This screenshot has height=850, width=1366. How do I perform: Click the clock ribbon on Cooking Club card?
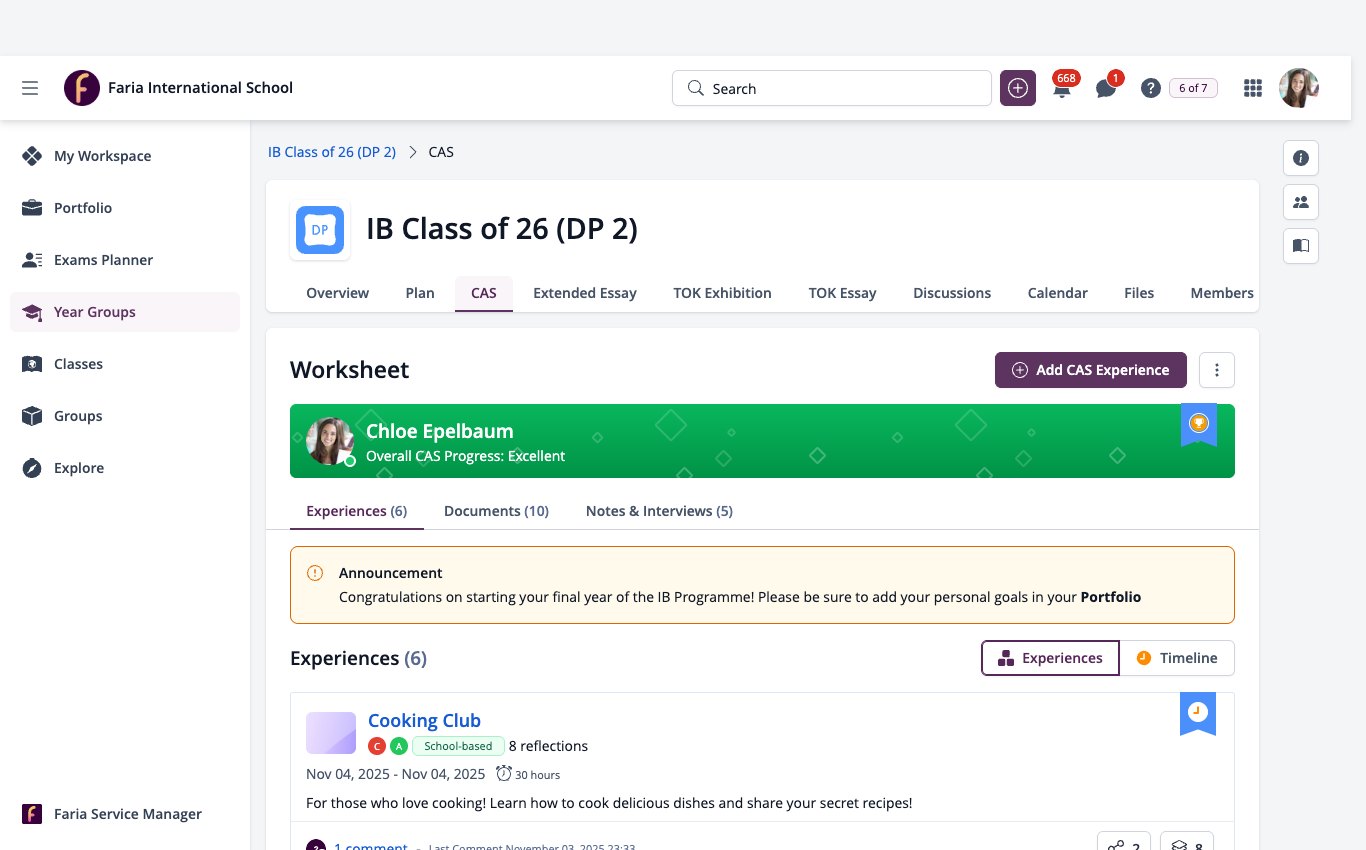click(1198, 714)
